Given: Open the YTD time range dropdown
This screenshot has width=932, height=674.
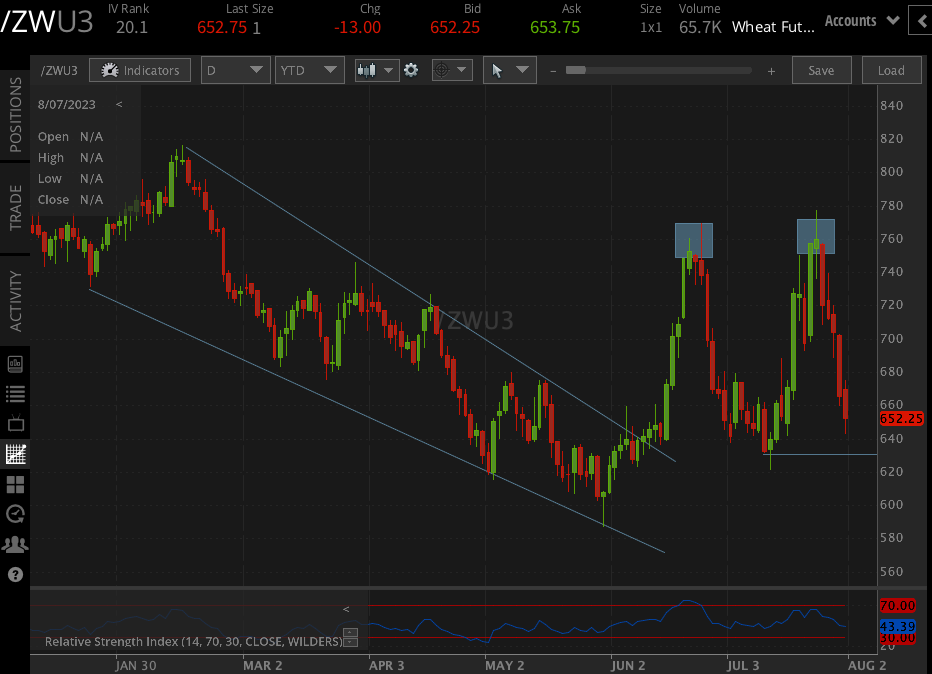Looking at the screenshot, I should [309, 70].
